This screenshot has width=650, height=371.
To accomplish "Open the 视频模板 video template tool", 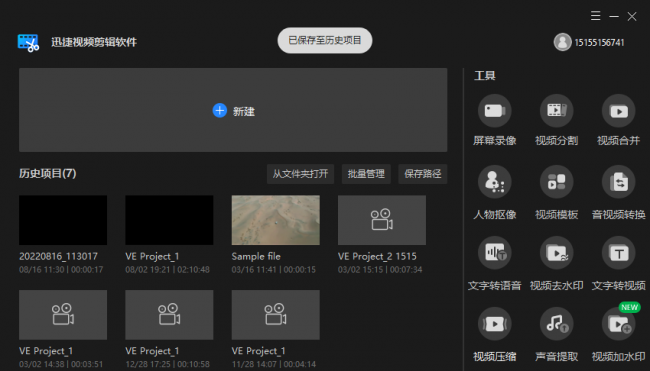I will 556,182.
